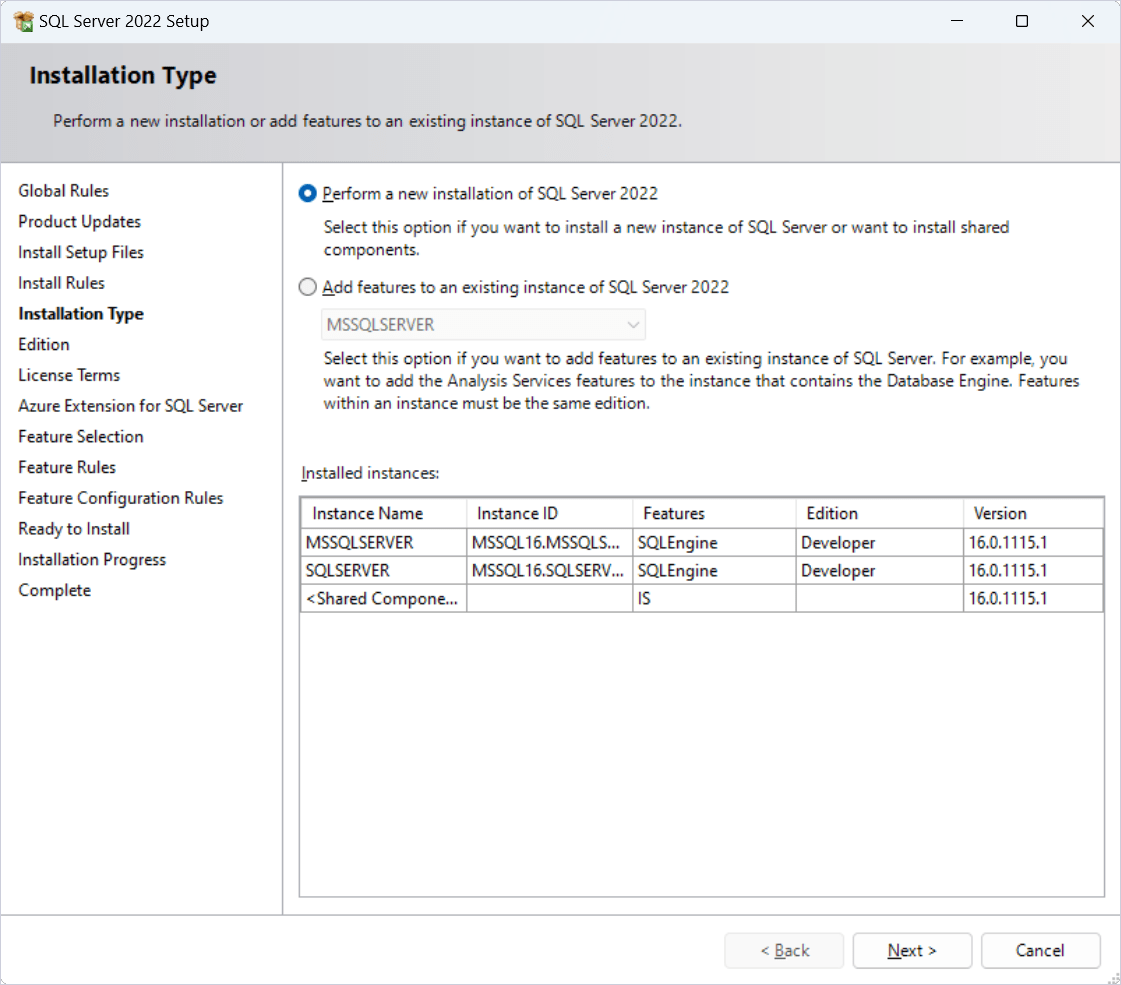The width and height of the screenshot is (1121, 985).
Task: Select Installation Type step in sidebar
Action: click(81, 314)
